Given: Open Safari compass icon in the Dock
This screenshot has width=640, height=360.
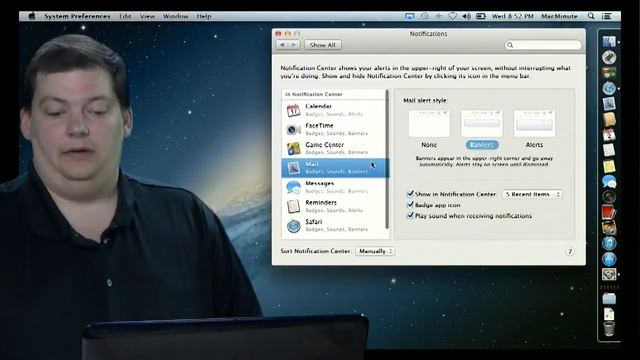Looking at the screenshot, I should click(x=609, y=88).
